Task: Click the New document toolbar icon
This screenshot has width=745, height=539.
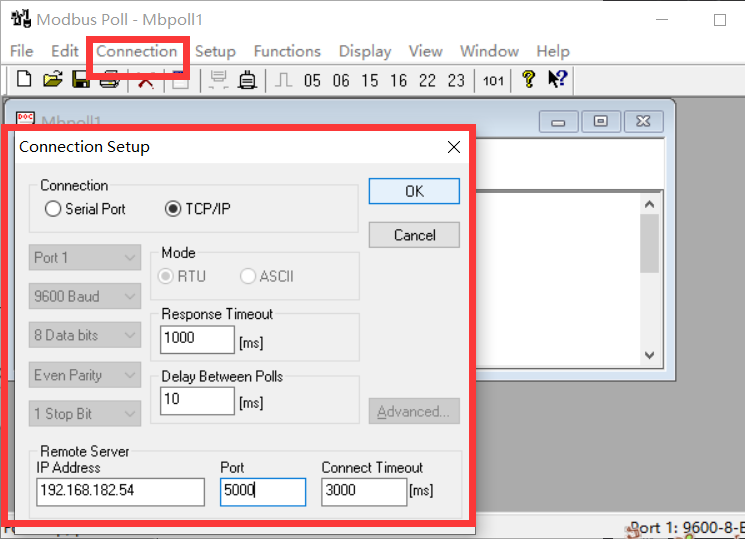Action: (x=24, y=79)
